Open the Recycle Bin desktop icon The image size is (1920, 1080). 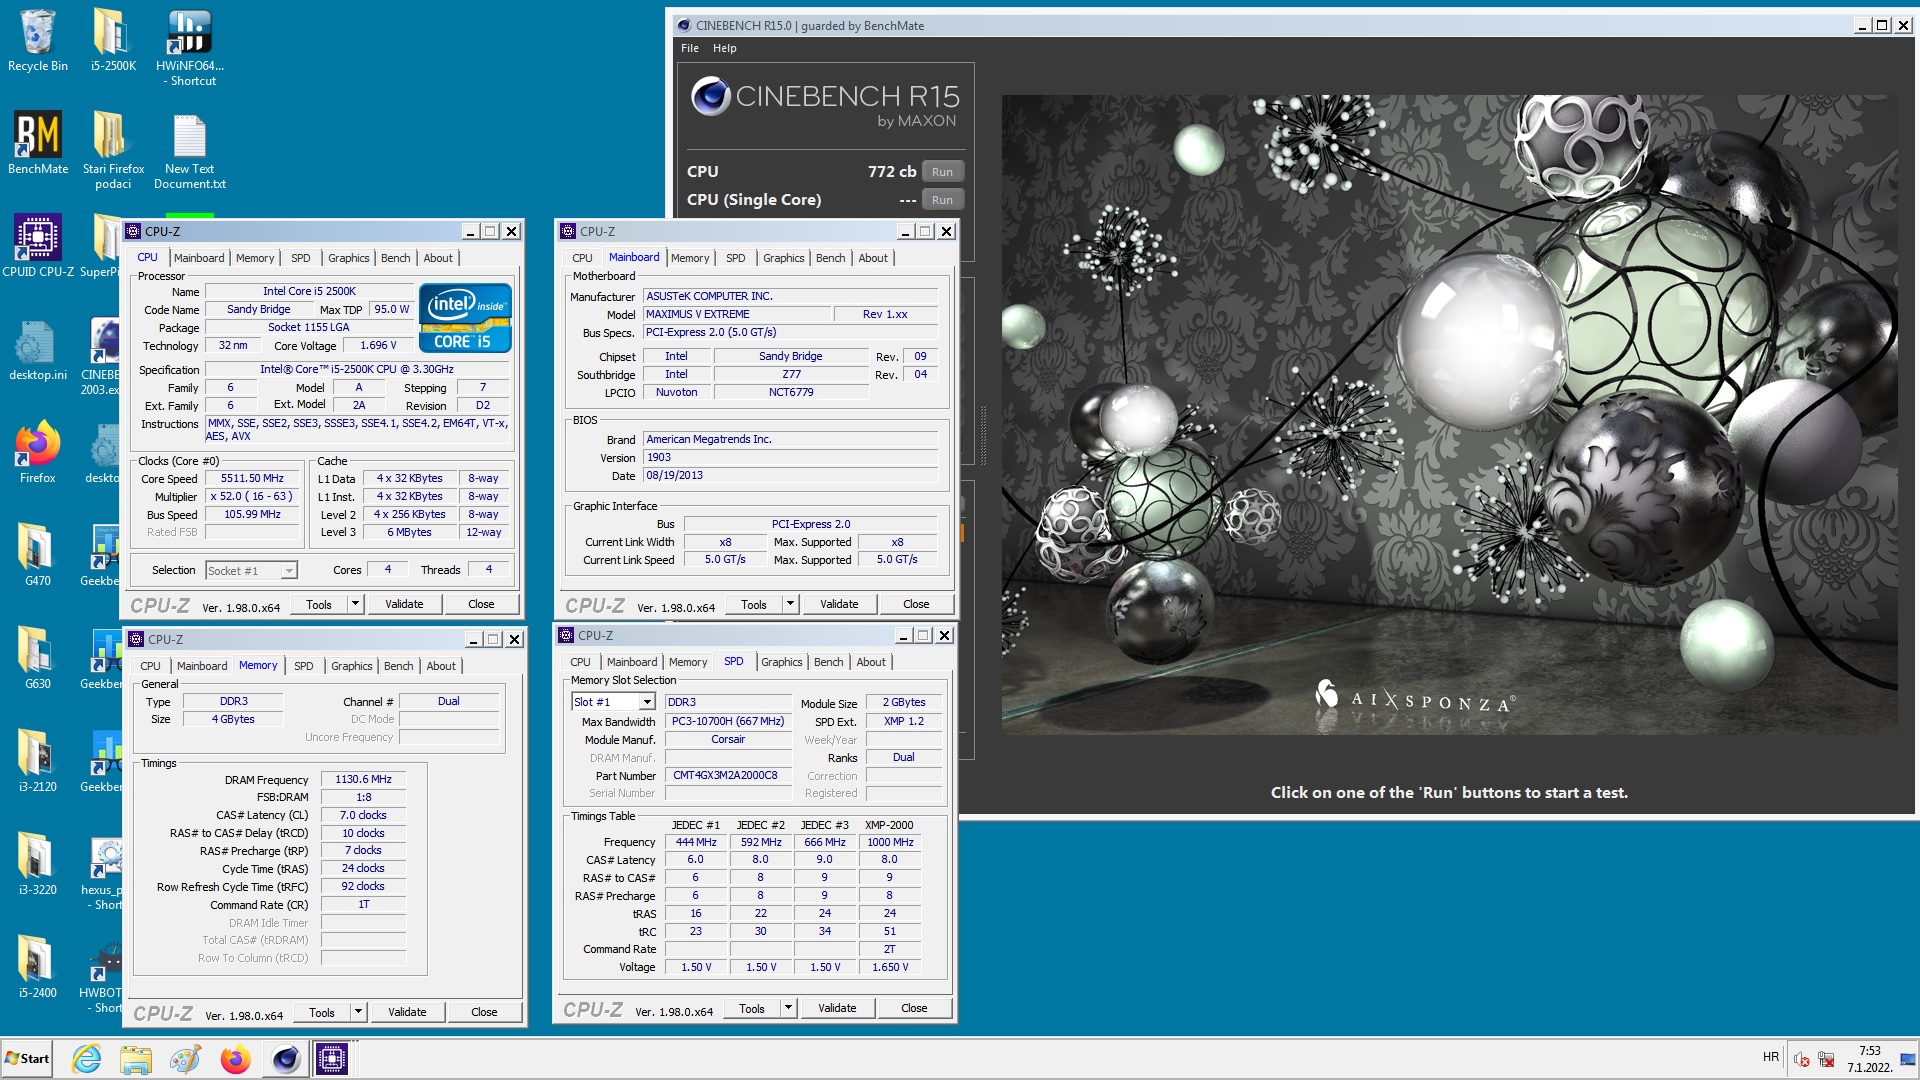pos(37,40)
